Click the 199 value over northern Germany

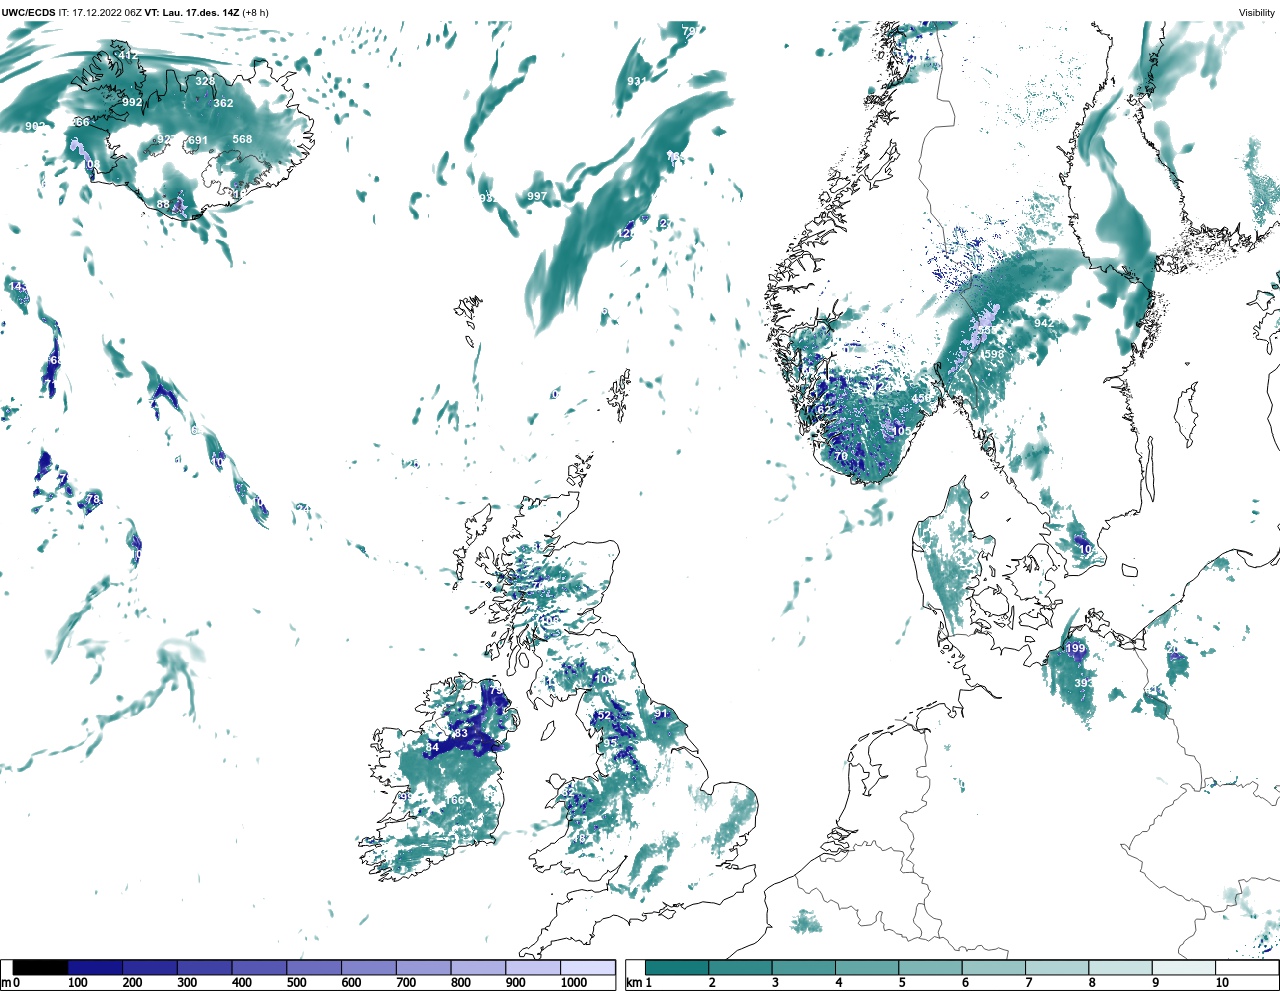1075,650
